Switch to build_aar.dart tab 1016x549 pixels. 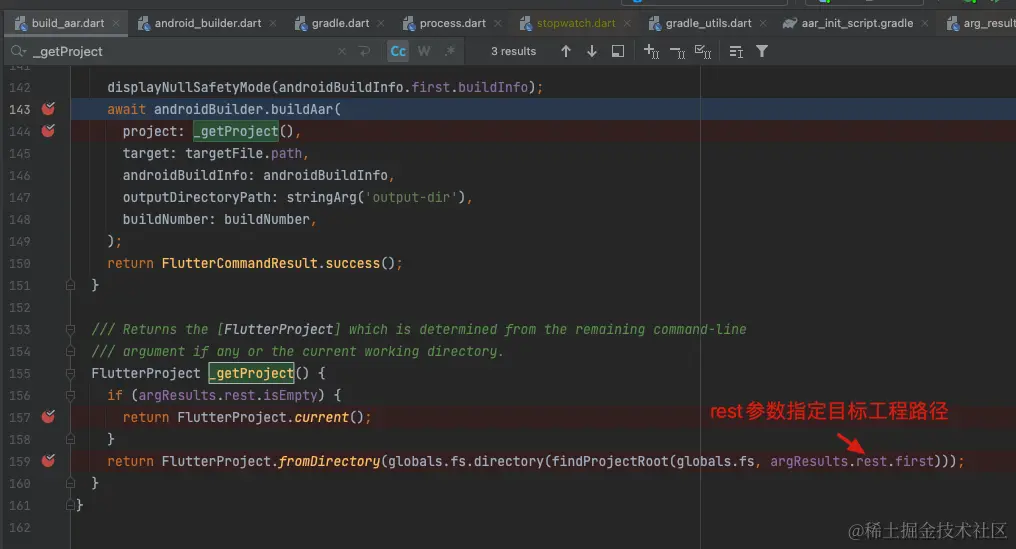coord(67,23)
